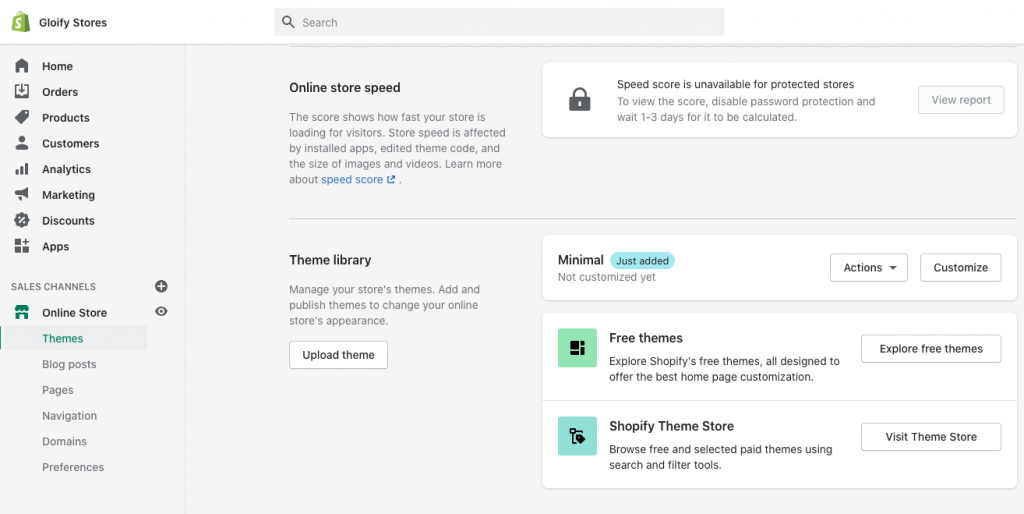Click Explore free themes button
The height and width of the screenshot is (514, 1024).
point(931,349)
